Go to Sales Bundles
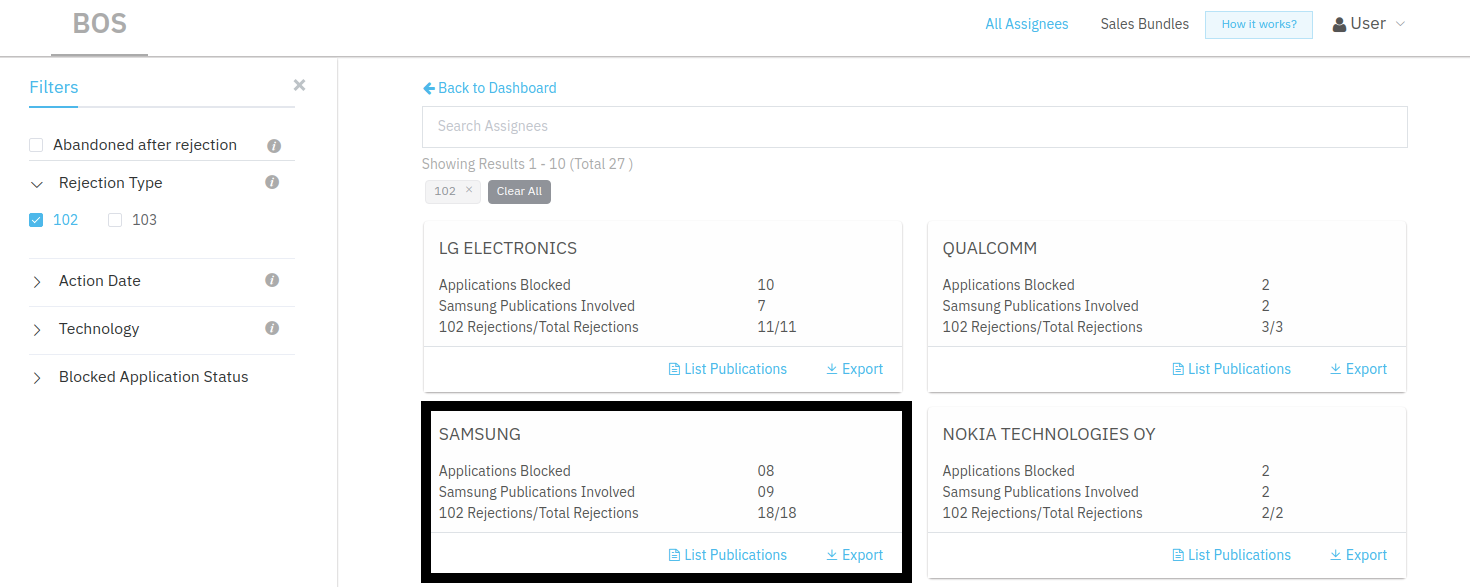This screenshot has width=1470, height=587. [1145, 24]
